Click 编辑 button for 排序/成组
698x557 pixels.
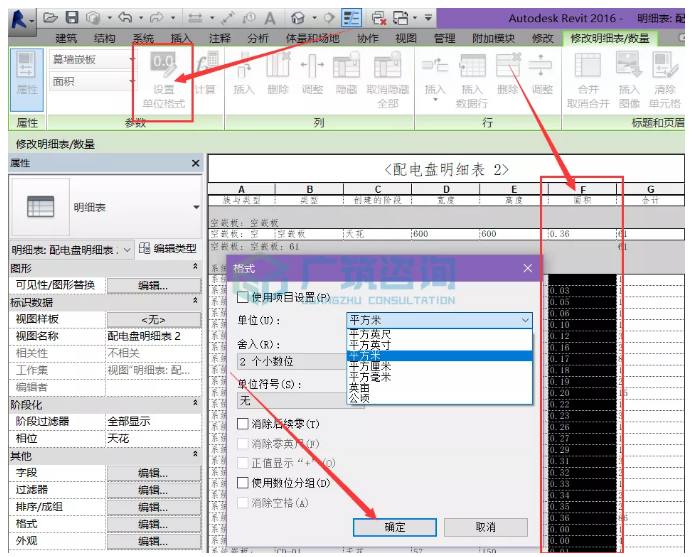pyautogui.click(x=153, y=507)
